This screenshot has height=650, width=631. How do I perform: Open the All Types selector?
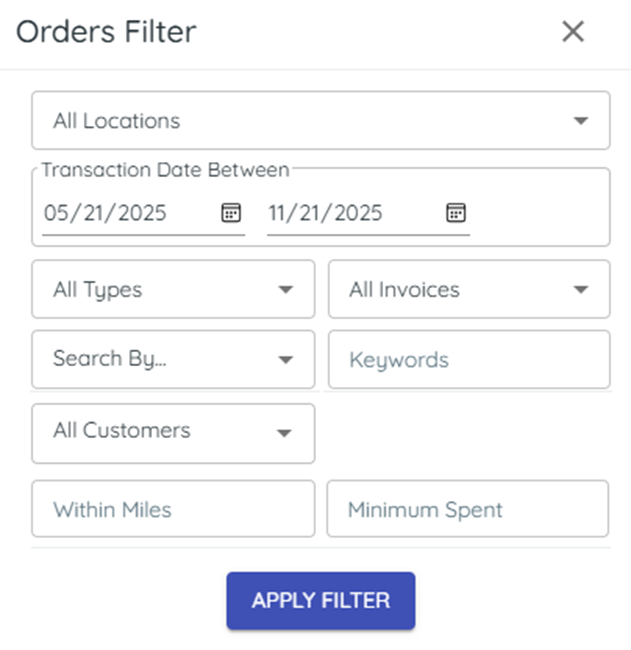160,290
